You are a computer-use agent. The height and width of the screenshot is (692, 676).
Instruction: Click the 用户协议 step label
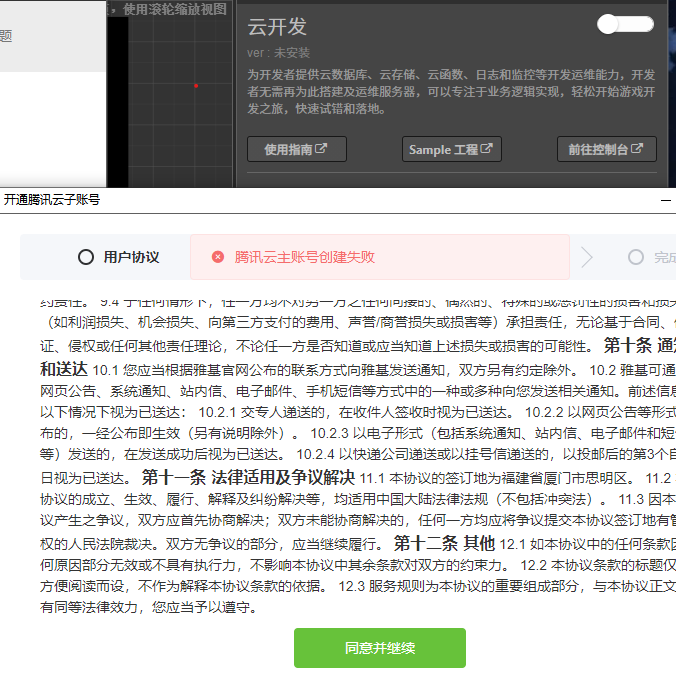pos(131,257)
